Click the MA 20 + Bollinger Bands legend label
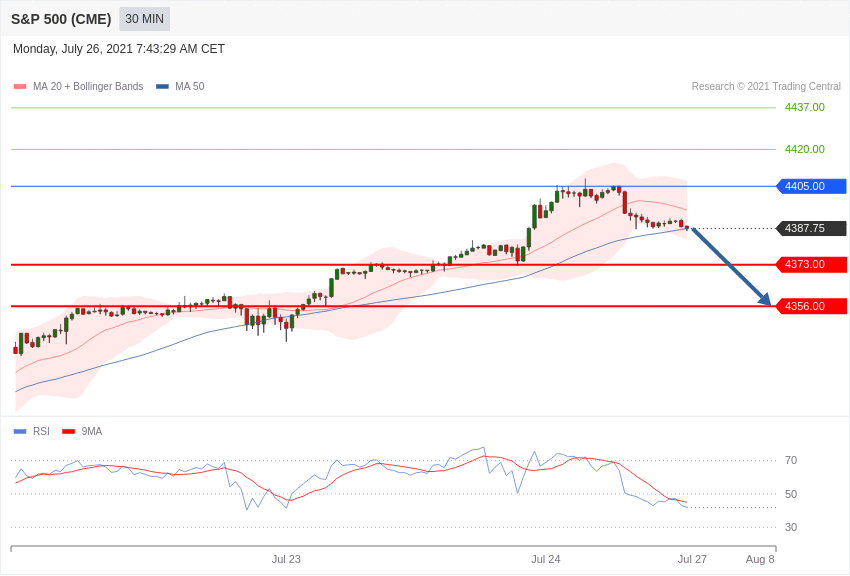850x576 pixels. [x=88, y=87]
